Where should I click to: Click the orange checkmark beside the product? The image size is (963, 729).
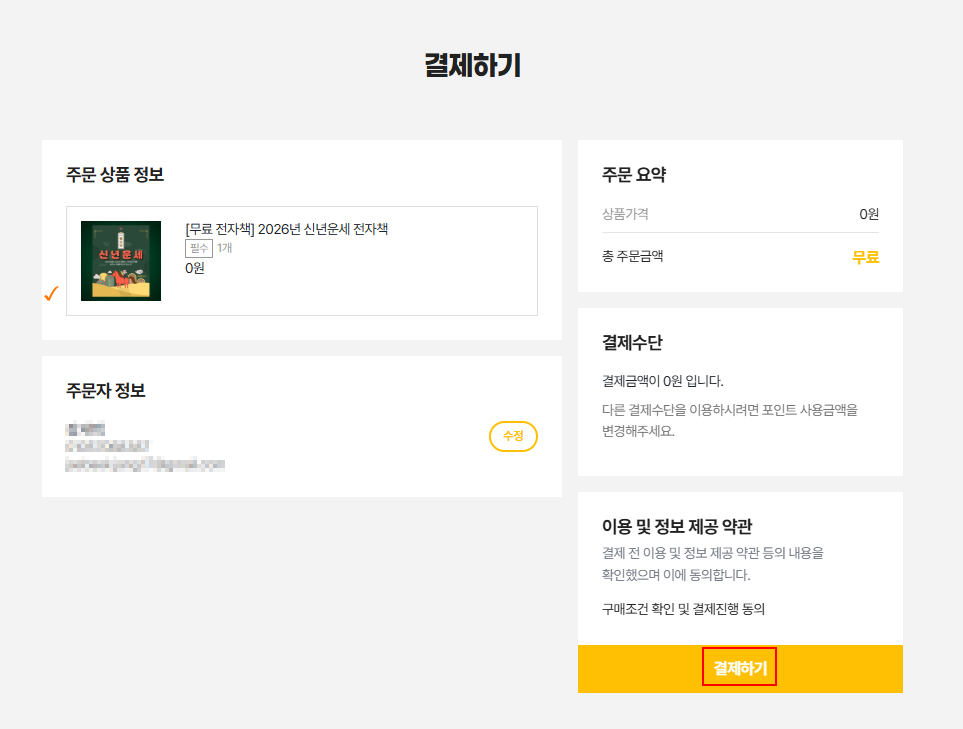[51, 293]
